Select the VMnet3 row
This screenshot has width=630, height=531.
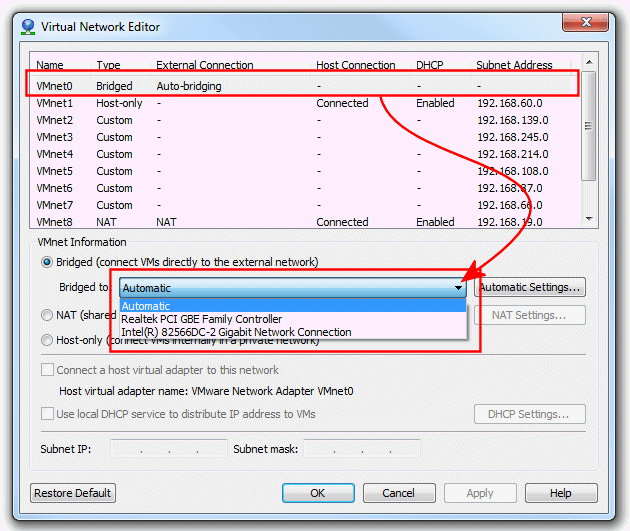[x=304, y=137]
